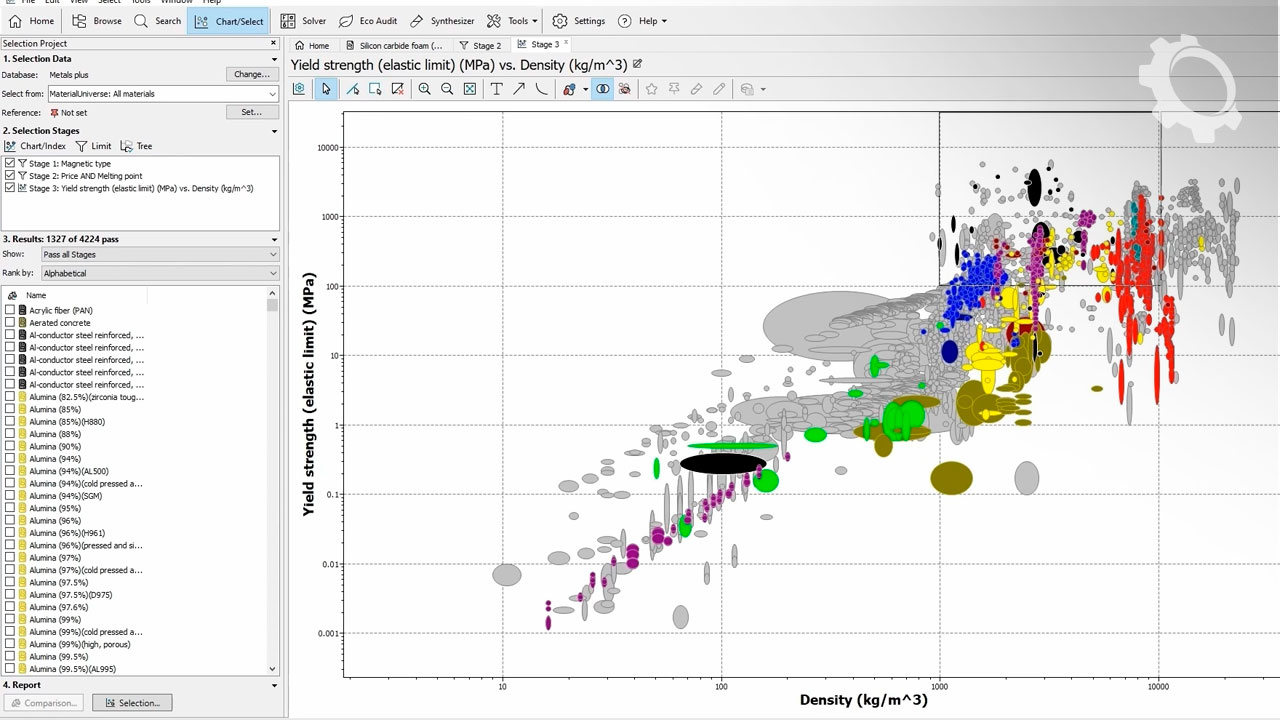Click the zoom-to-fit autoscale icon
1280x720 pixels.
click(x=469, y=89)
